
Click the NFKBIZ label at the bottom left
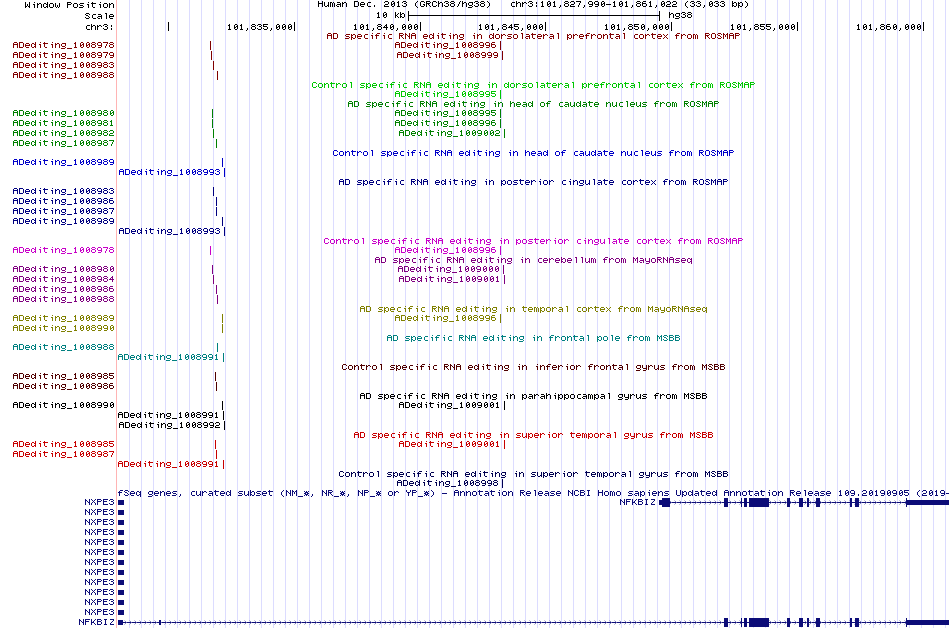point(96,622)
